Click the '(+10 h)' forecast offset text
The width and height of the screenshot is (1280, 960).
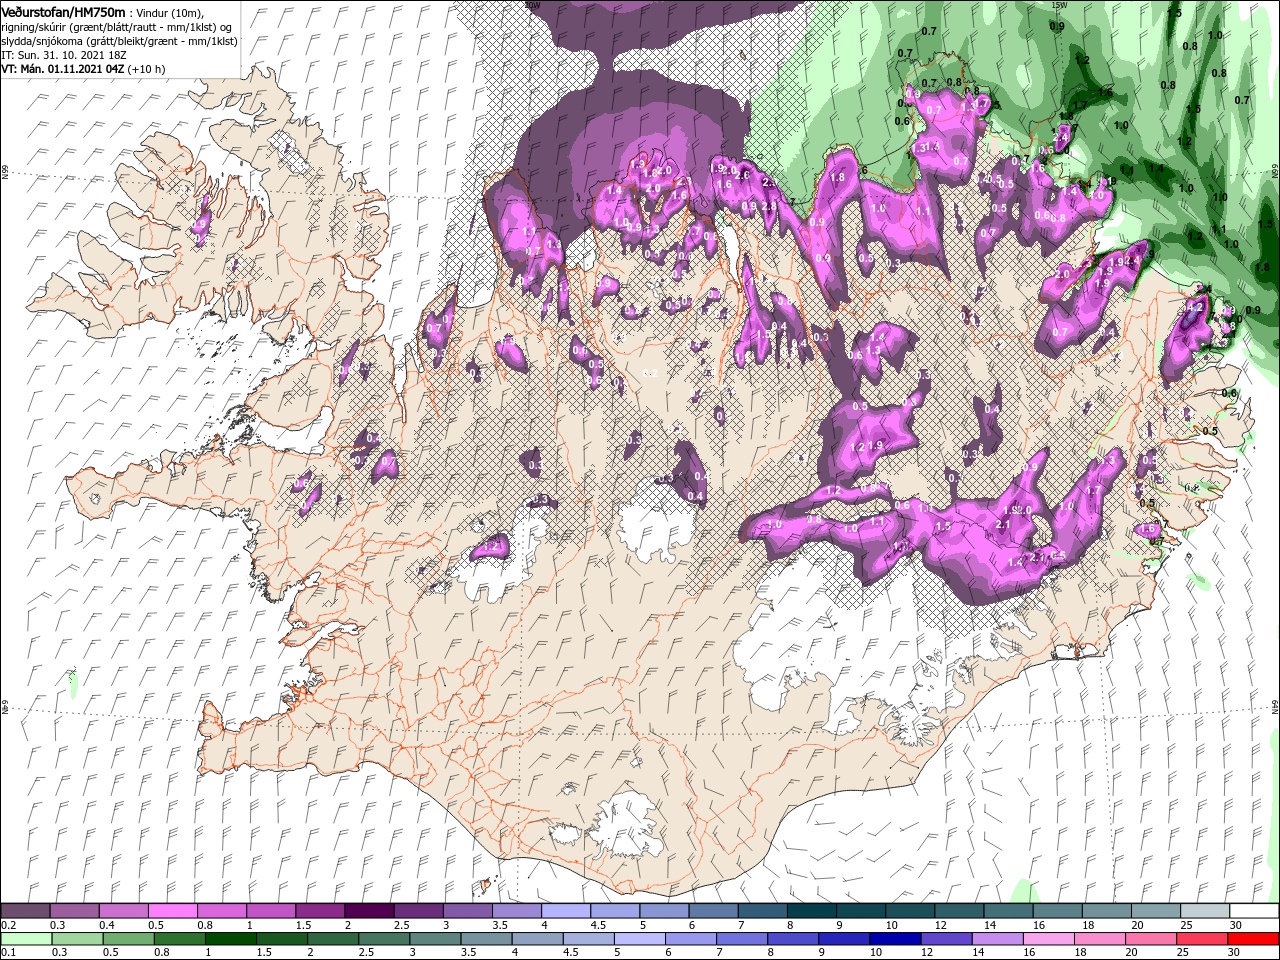(145, 69)
